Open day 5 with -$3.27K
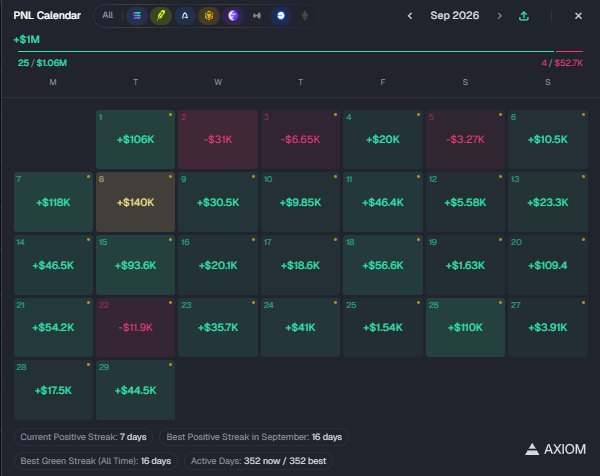Viewport: 600px width, 476px height. (465, 139)
